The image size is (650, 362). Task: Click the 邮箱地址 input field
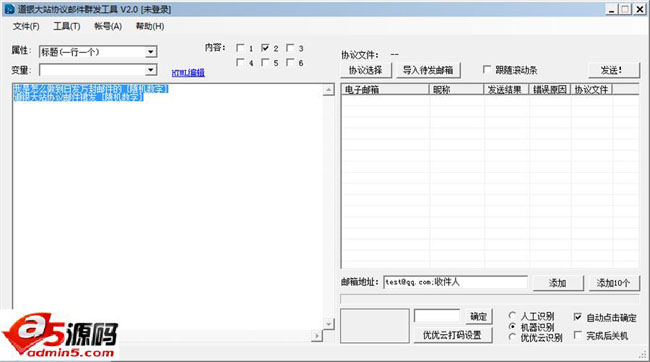point(455,282)
